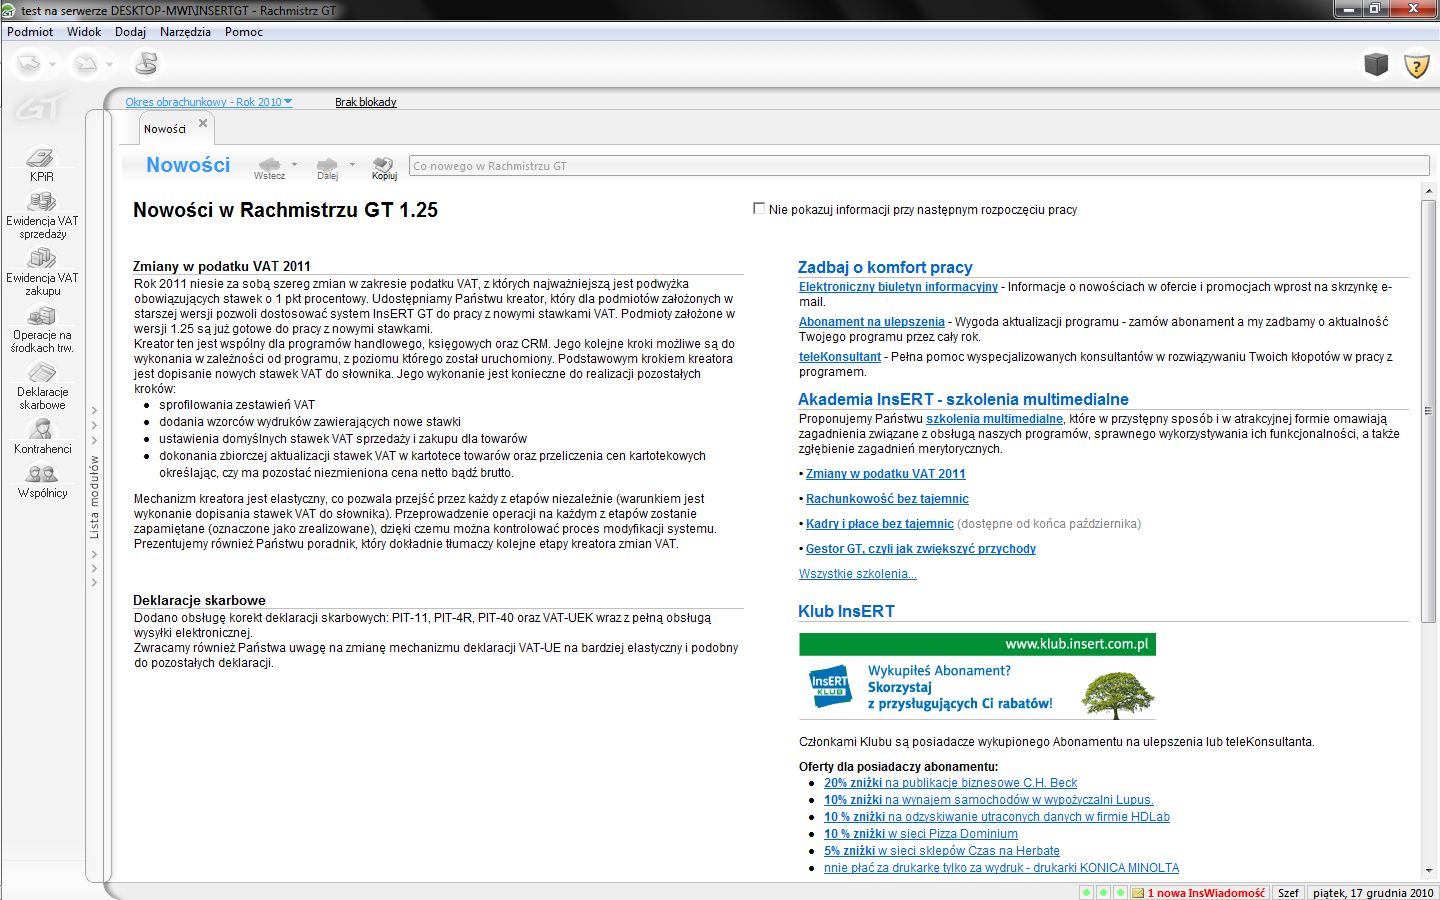This screenshot has height=900, width=1440.
Task: Open the 10 % zniżki Pizza Dominium link
Action: pyautogui.click(x=920, y=834)
